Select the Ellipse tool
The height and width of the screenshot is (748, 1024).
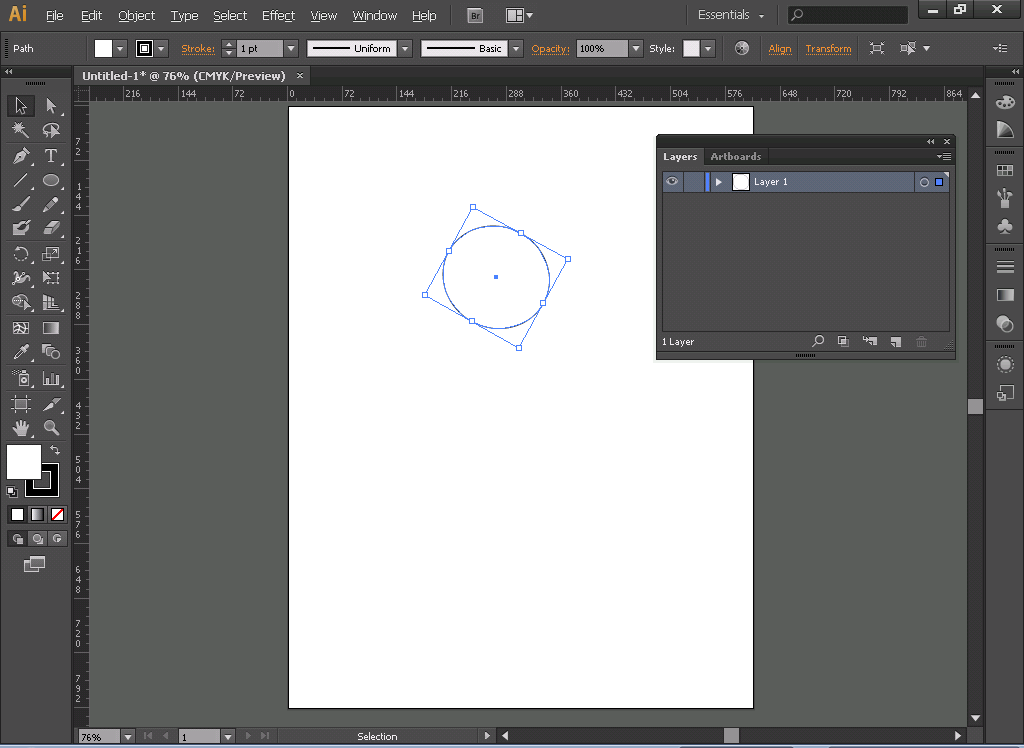[51, 180]
